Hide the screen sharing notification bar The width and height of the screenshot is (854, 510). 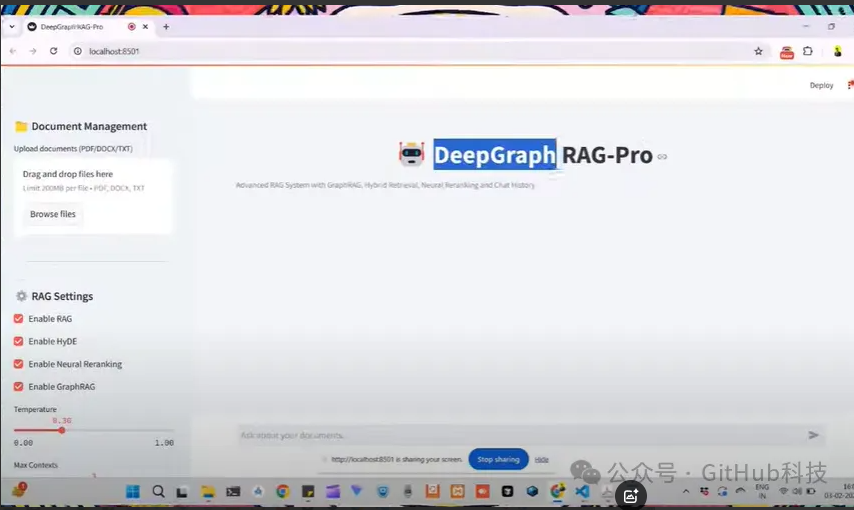(541, 459)
